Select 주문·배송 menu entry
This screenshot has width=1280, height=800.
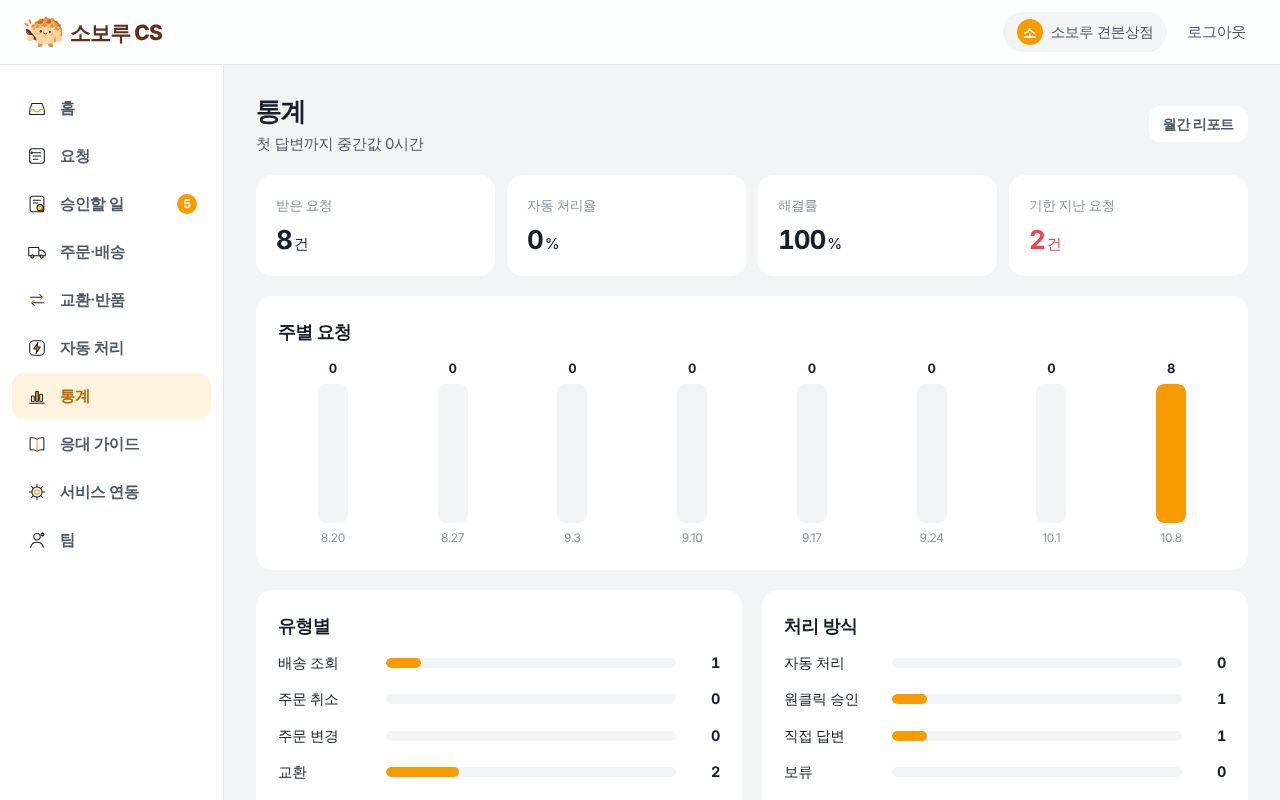coord(111,252)
